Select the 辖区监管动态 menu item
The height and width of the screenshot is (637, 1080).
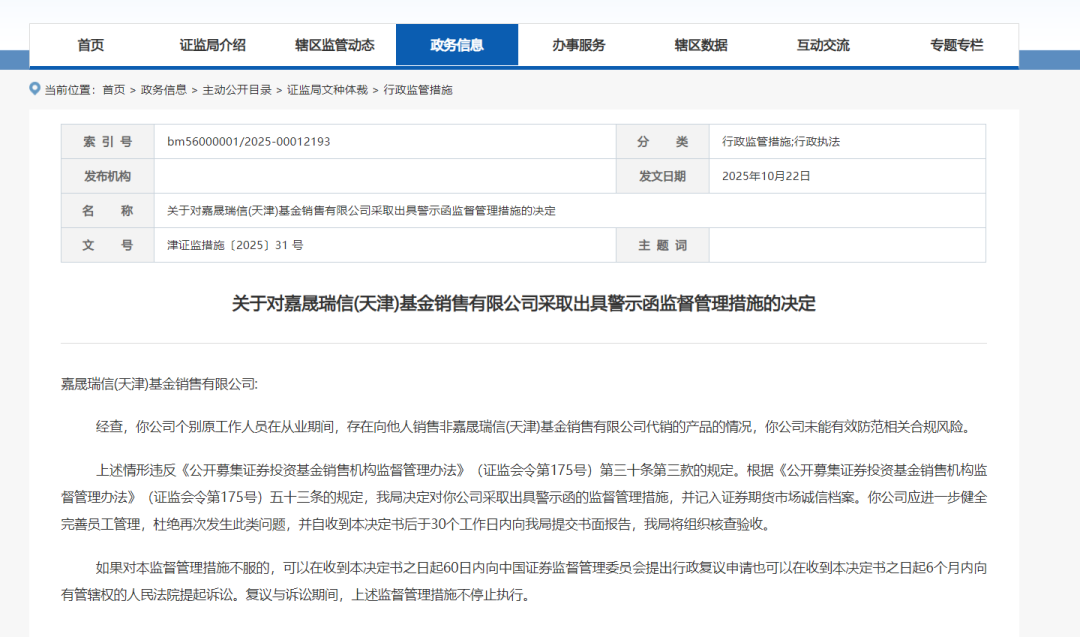click(334, 45)
